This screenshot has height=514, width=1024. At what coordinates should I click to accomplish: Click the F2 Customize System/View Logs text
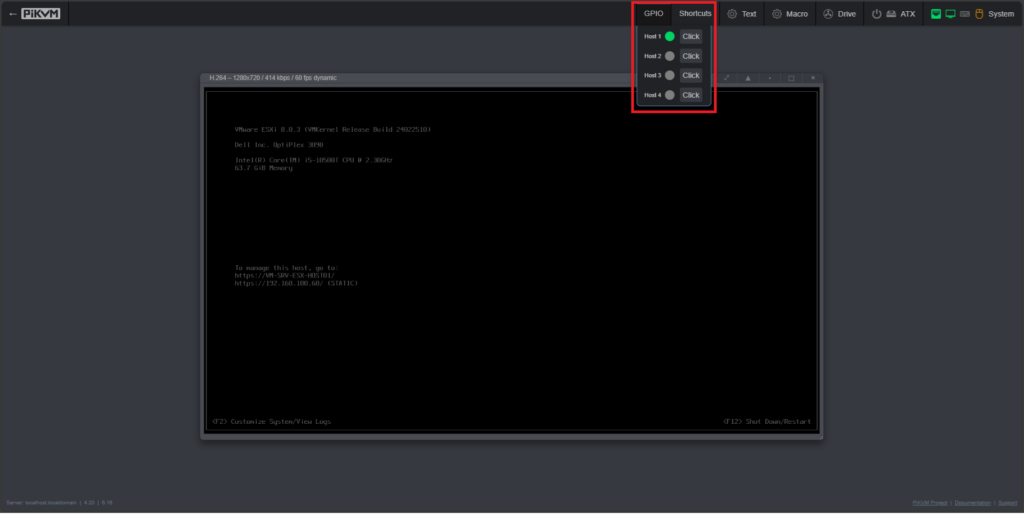click(x=272, y=422)
